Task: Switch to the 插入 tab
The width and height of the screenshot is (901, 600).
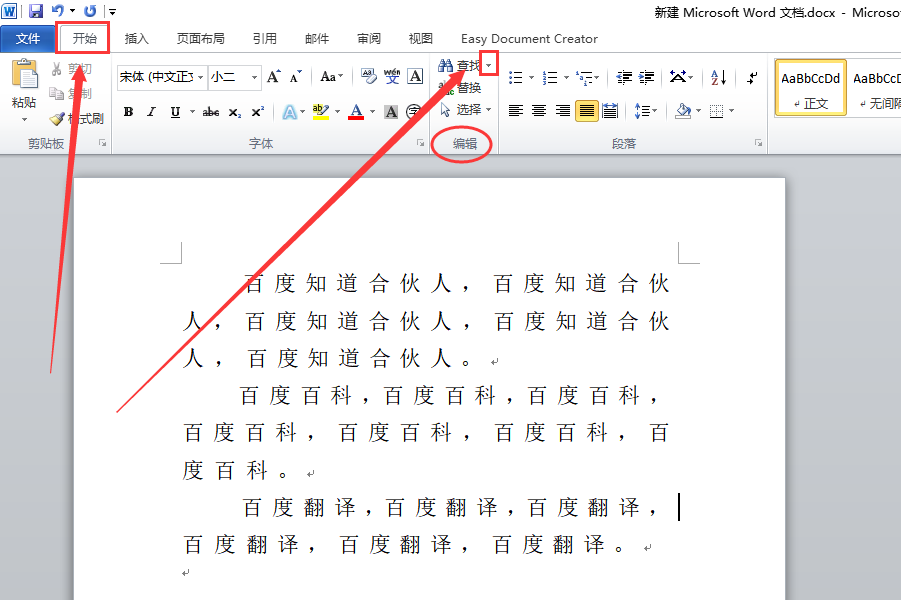Action: click(136, 39)
